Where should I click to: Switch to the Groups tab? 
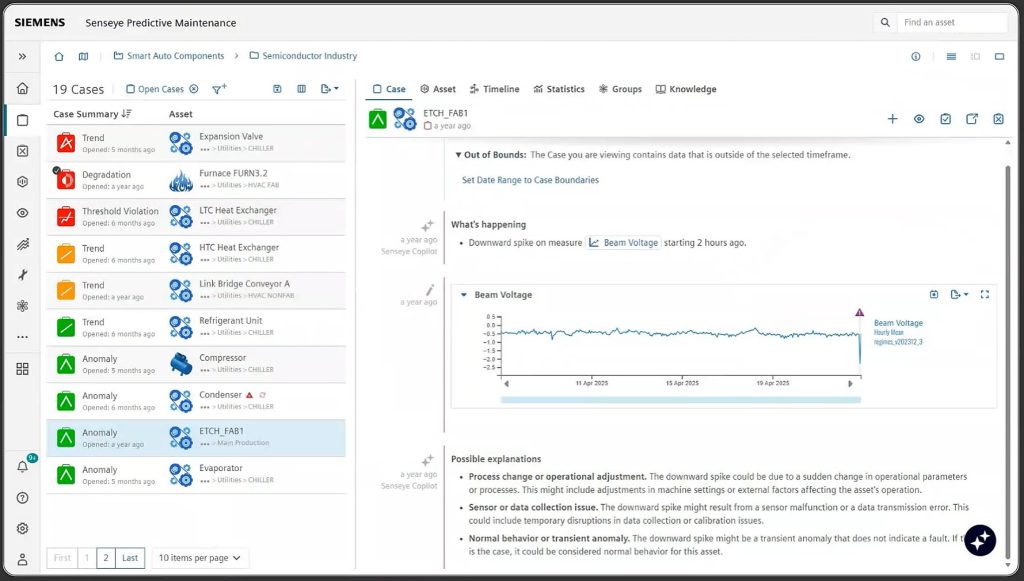click(620, 89)
